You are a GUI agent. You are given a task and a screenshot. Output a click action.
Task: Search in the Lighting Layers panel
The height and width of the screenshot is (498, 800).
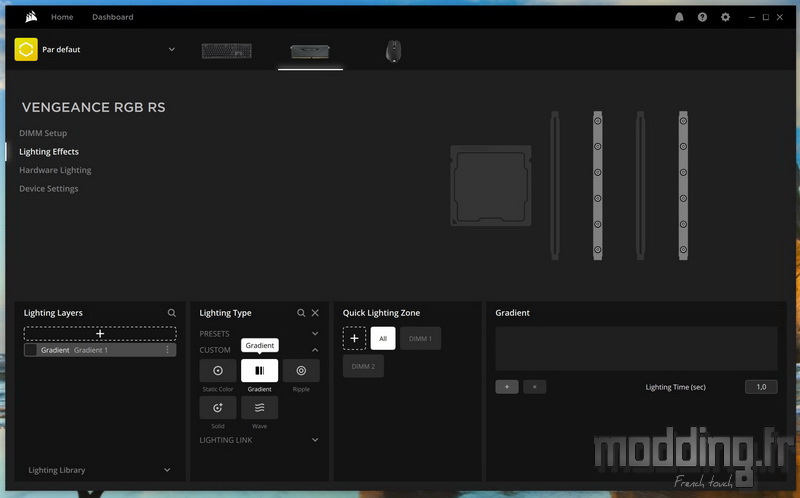click(171, 313)
